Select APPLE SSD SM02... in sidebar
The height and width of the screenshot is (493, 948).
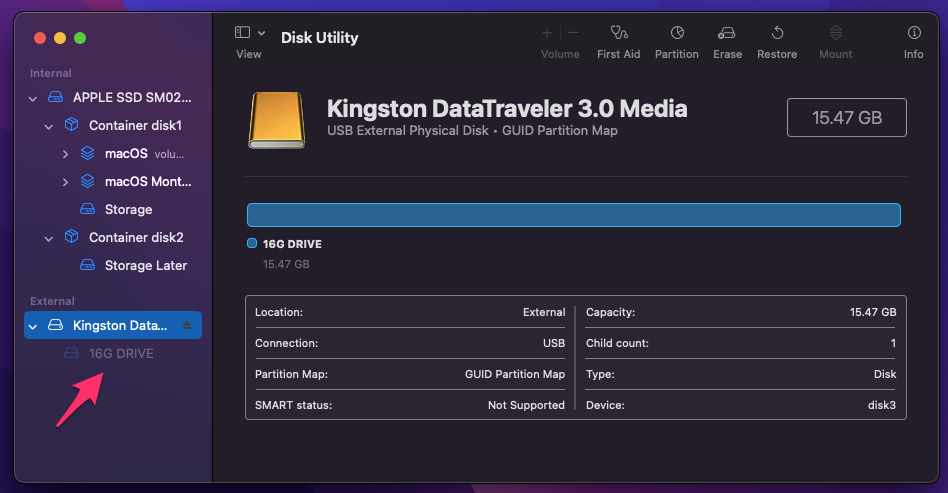pyautogui.click(x=132, y=97)
